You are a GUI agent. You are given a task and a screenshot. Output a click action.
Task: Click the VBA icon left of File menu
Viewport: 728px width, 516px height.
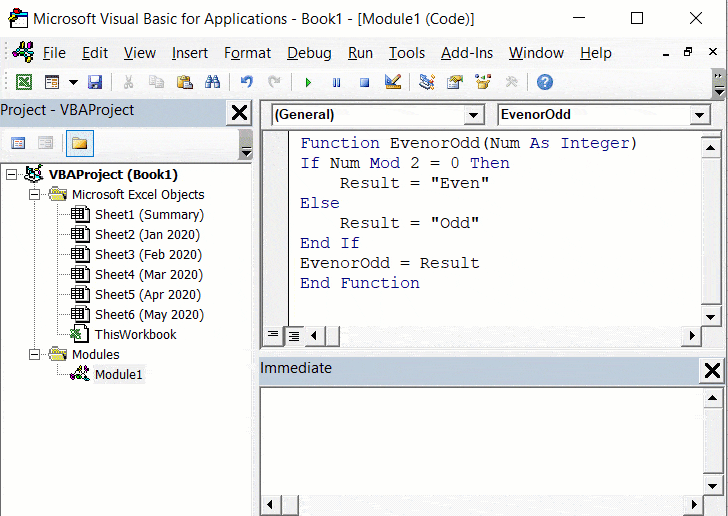tap(23, 52)
